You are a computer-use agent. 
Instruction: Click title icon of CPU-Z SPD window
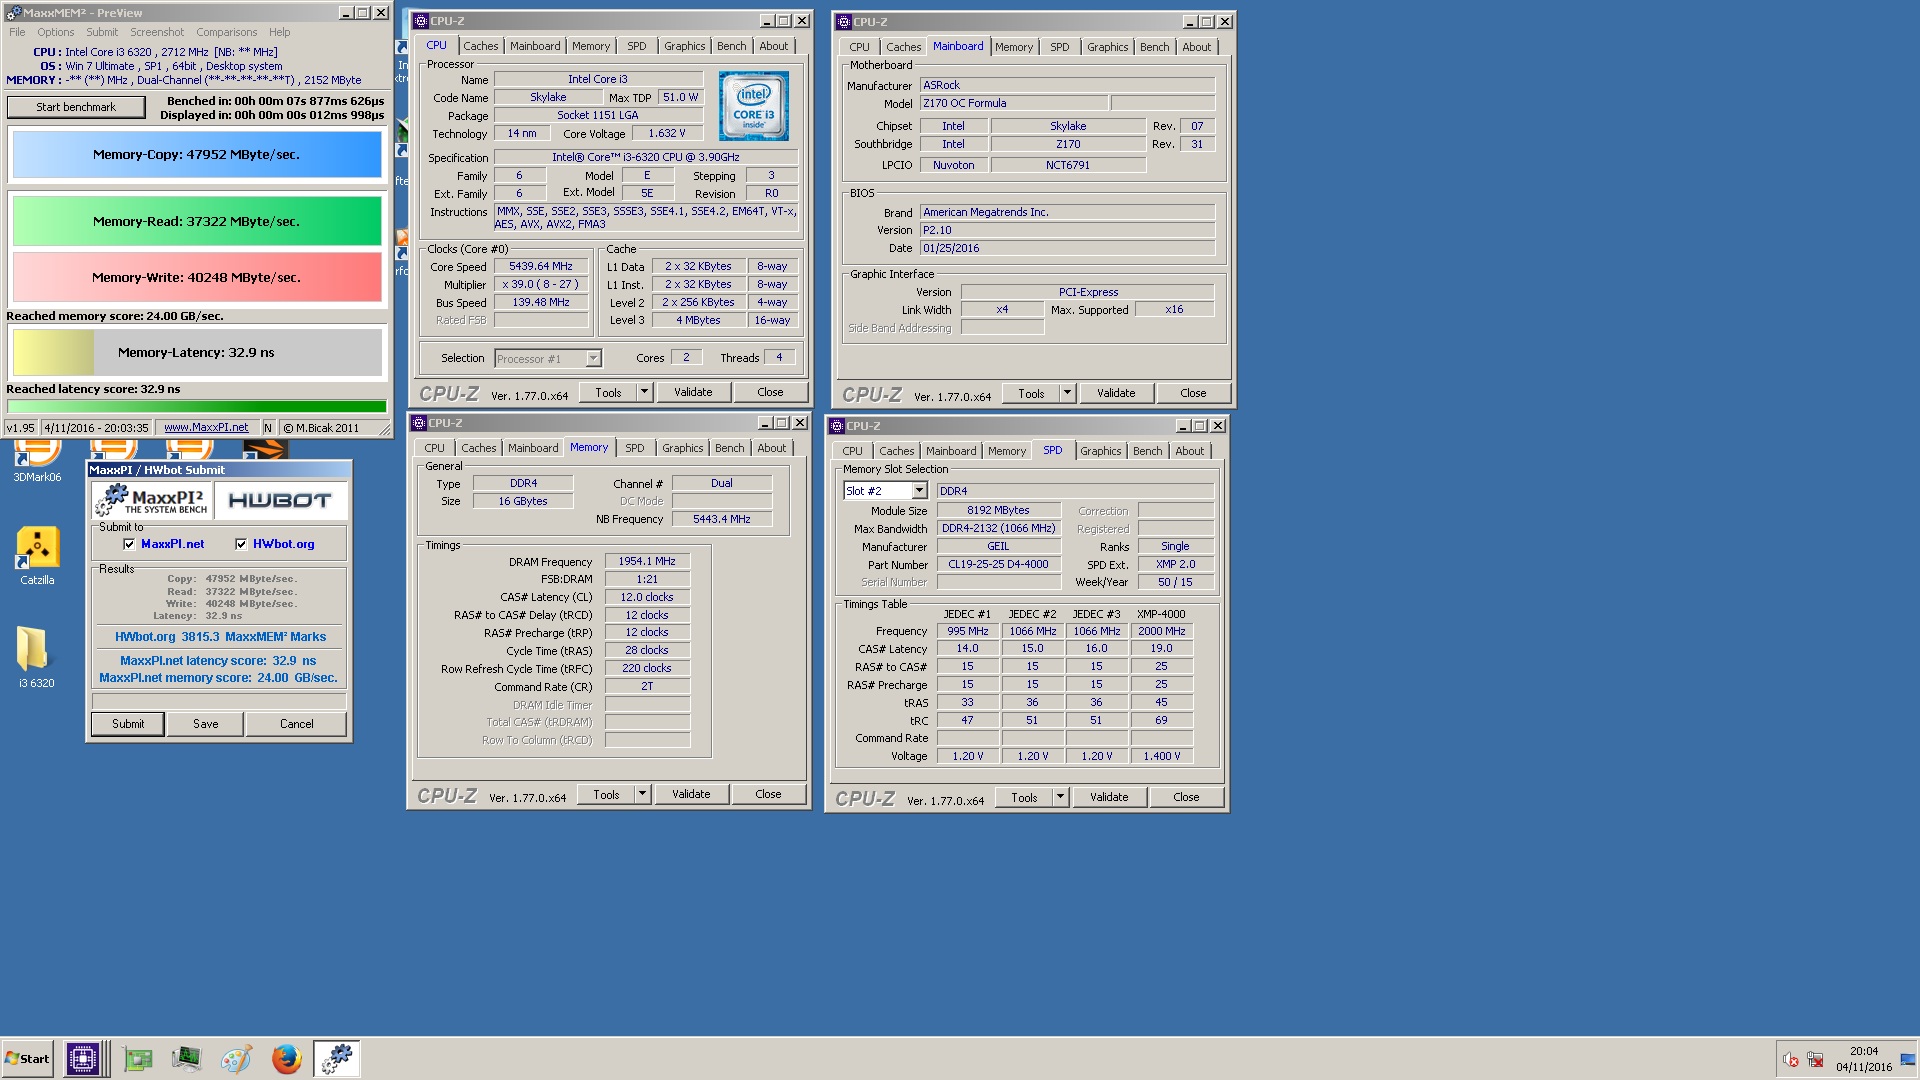(x=837, y=426)
